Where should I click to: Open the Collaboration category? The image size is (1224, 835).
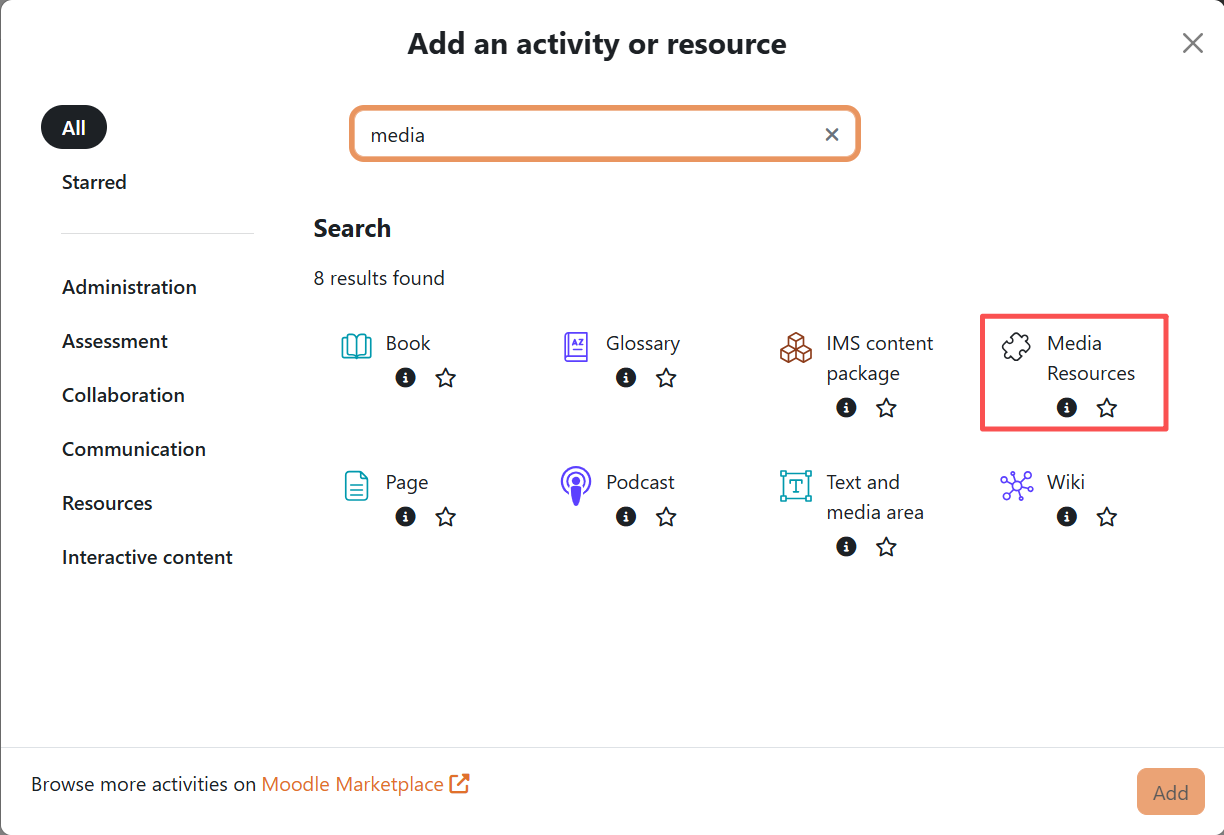point(123,395)
